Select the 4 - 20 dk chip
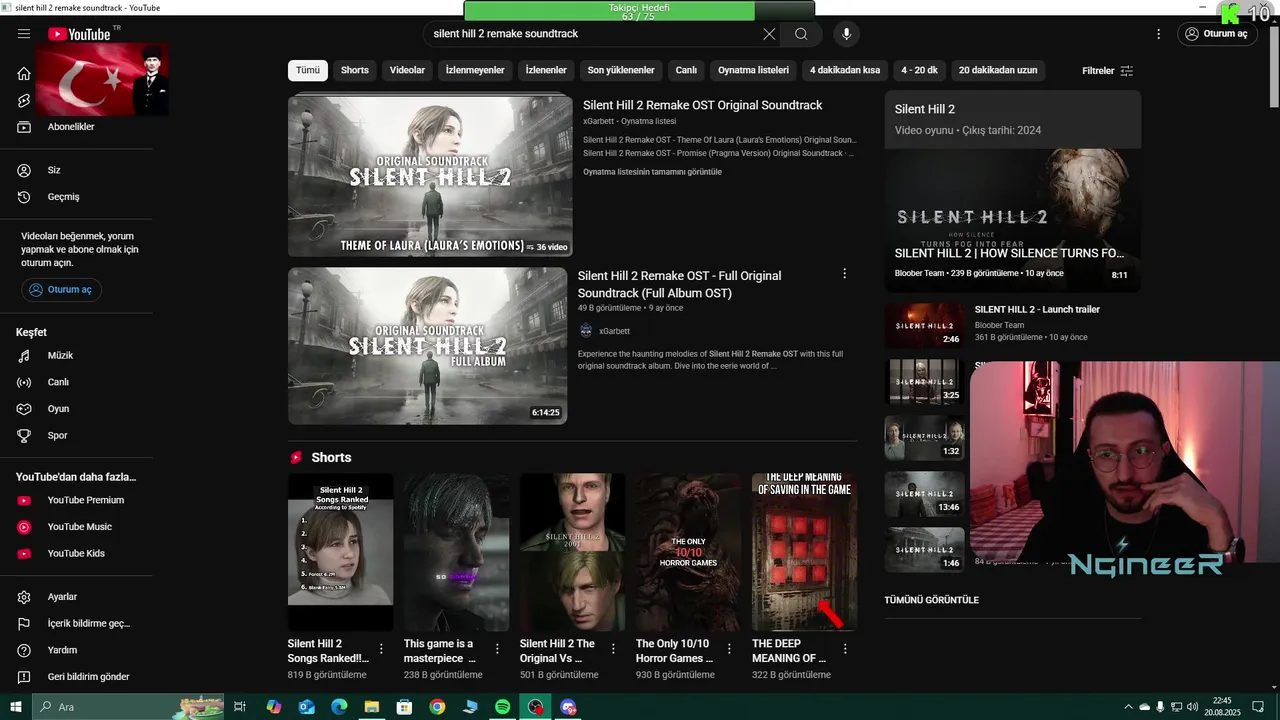 click(x=919, y=71)
